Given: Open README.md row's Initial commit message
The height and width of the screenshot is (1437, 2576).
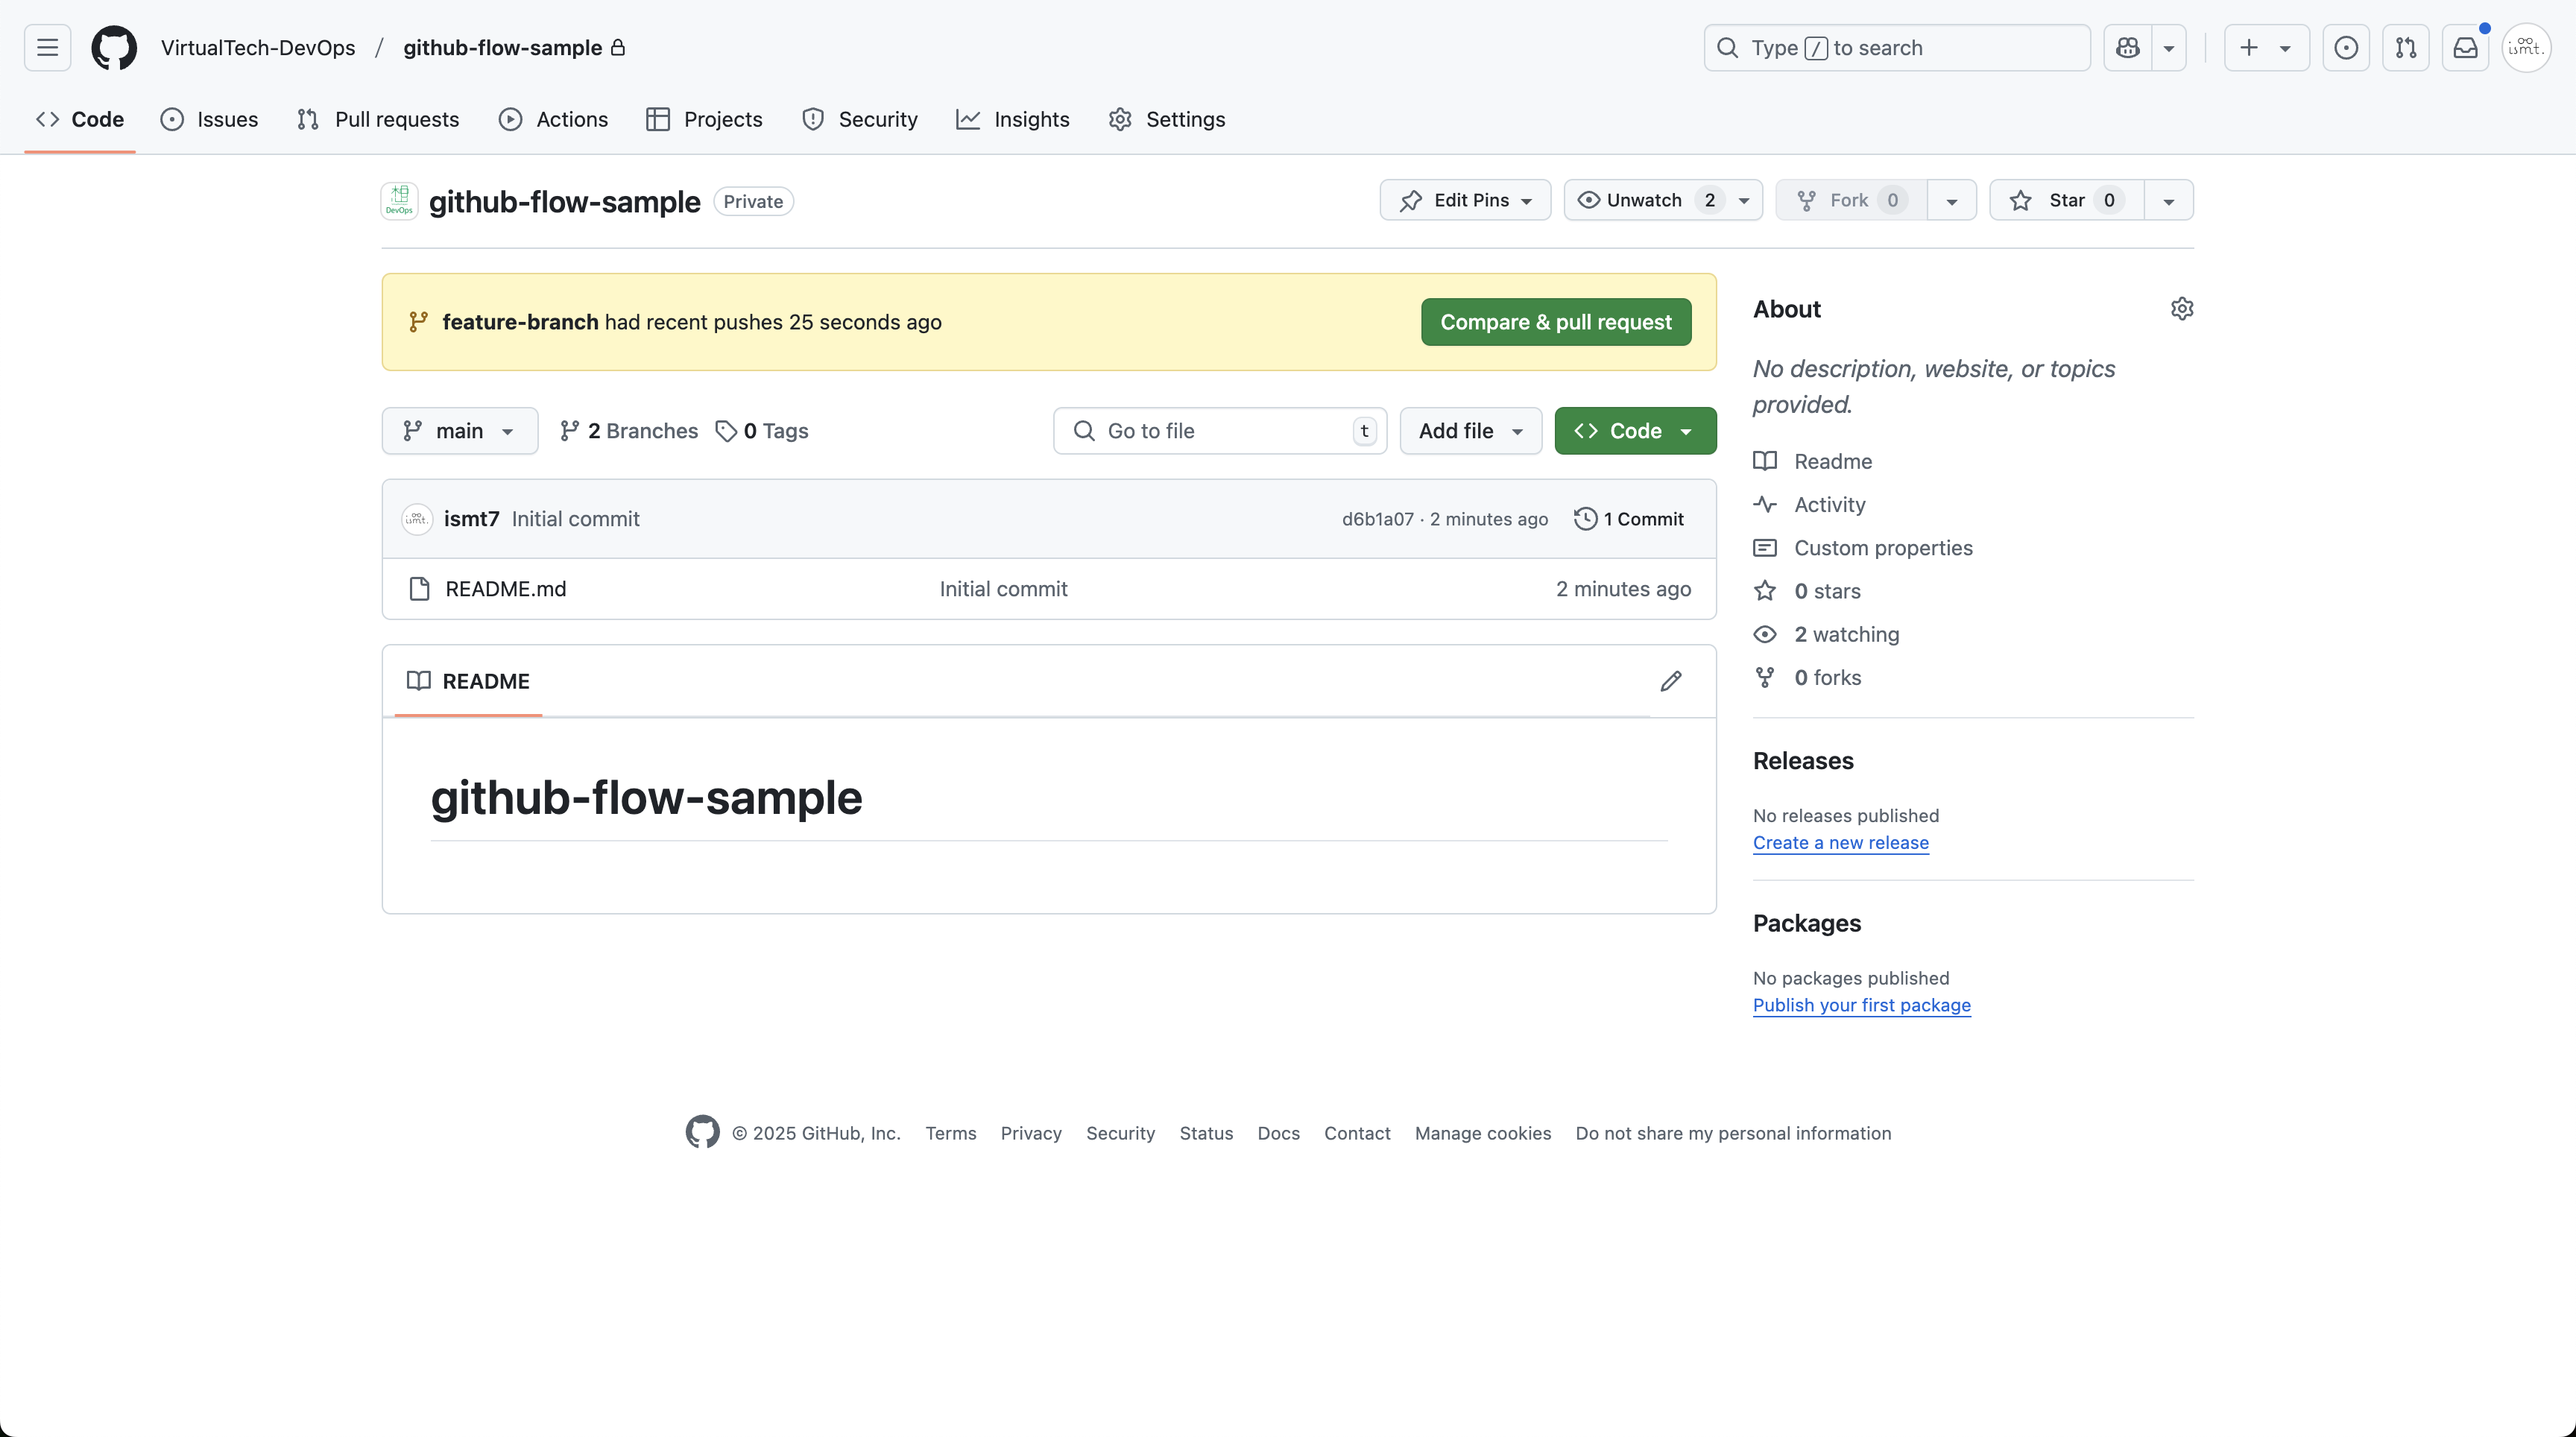Looking at the screenshot, I should click(x=1003, y=589).
